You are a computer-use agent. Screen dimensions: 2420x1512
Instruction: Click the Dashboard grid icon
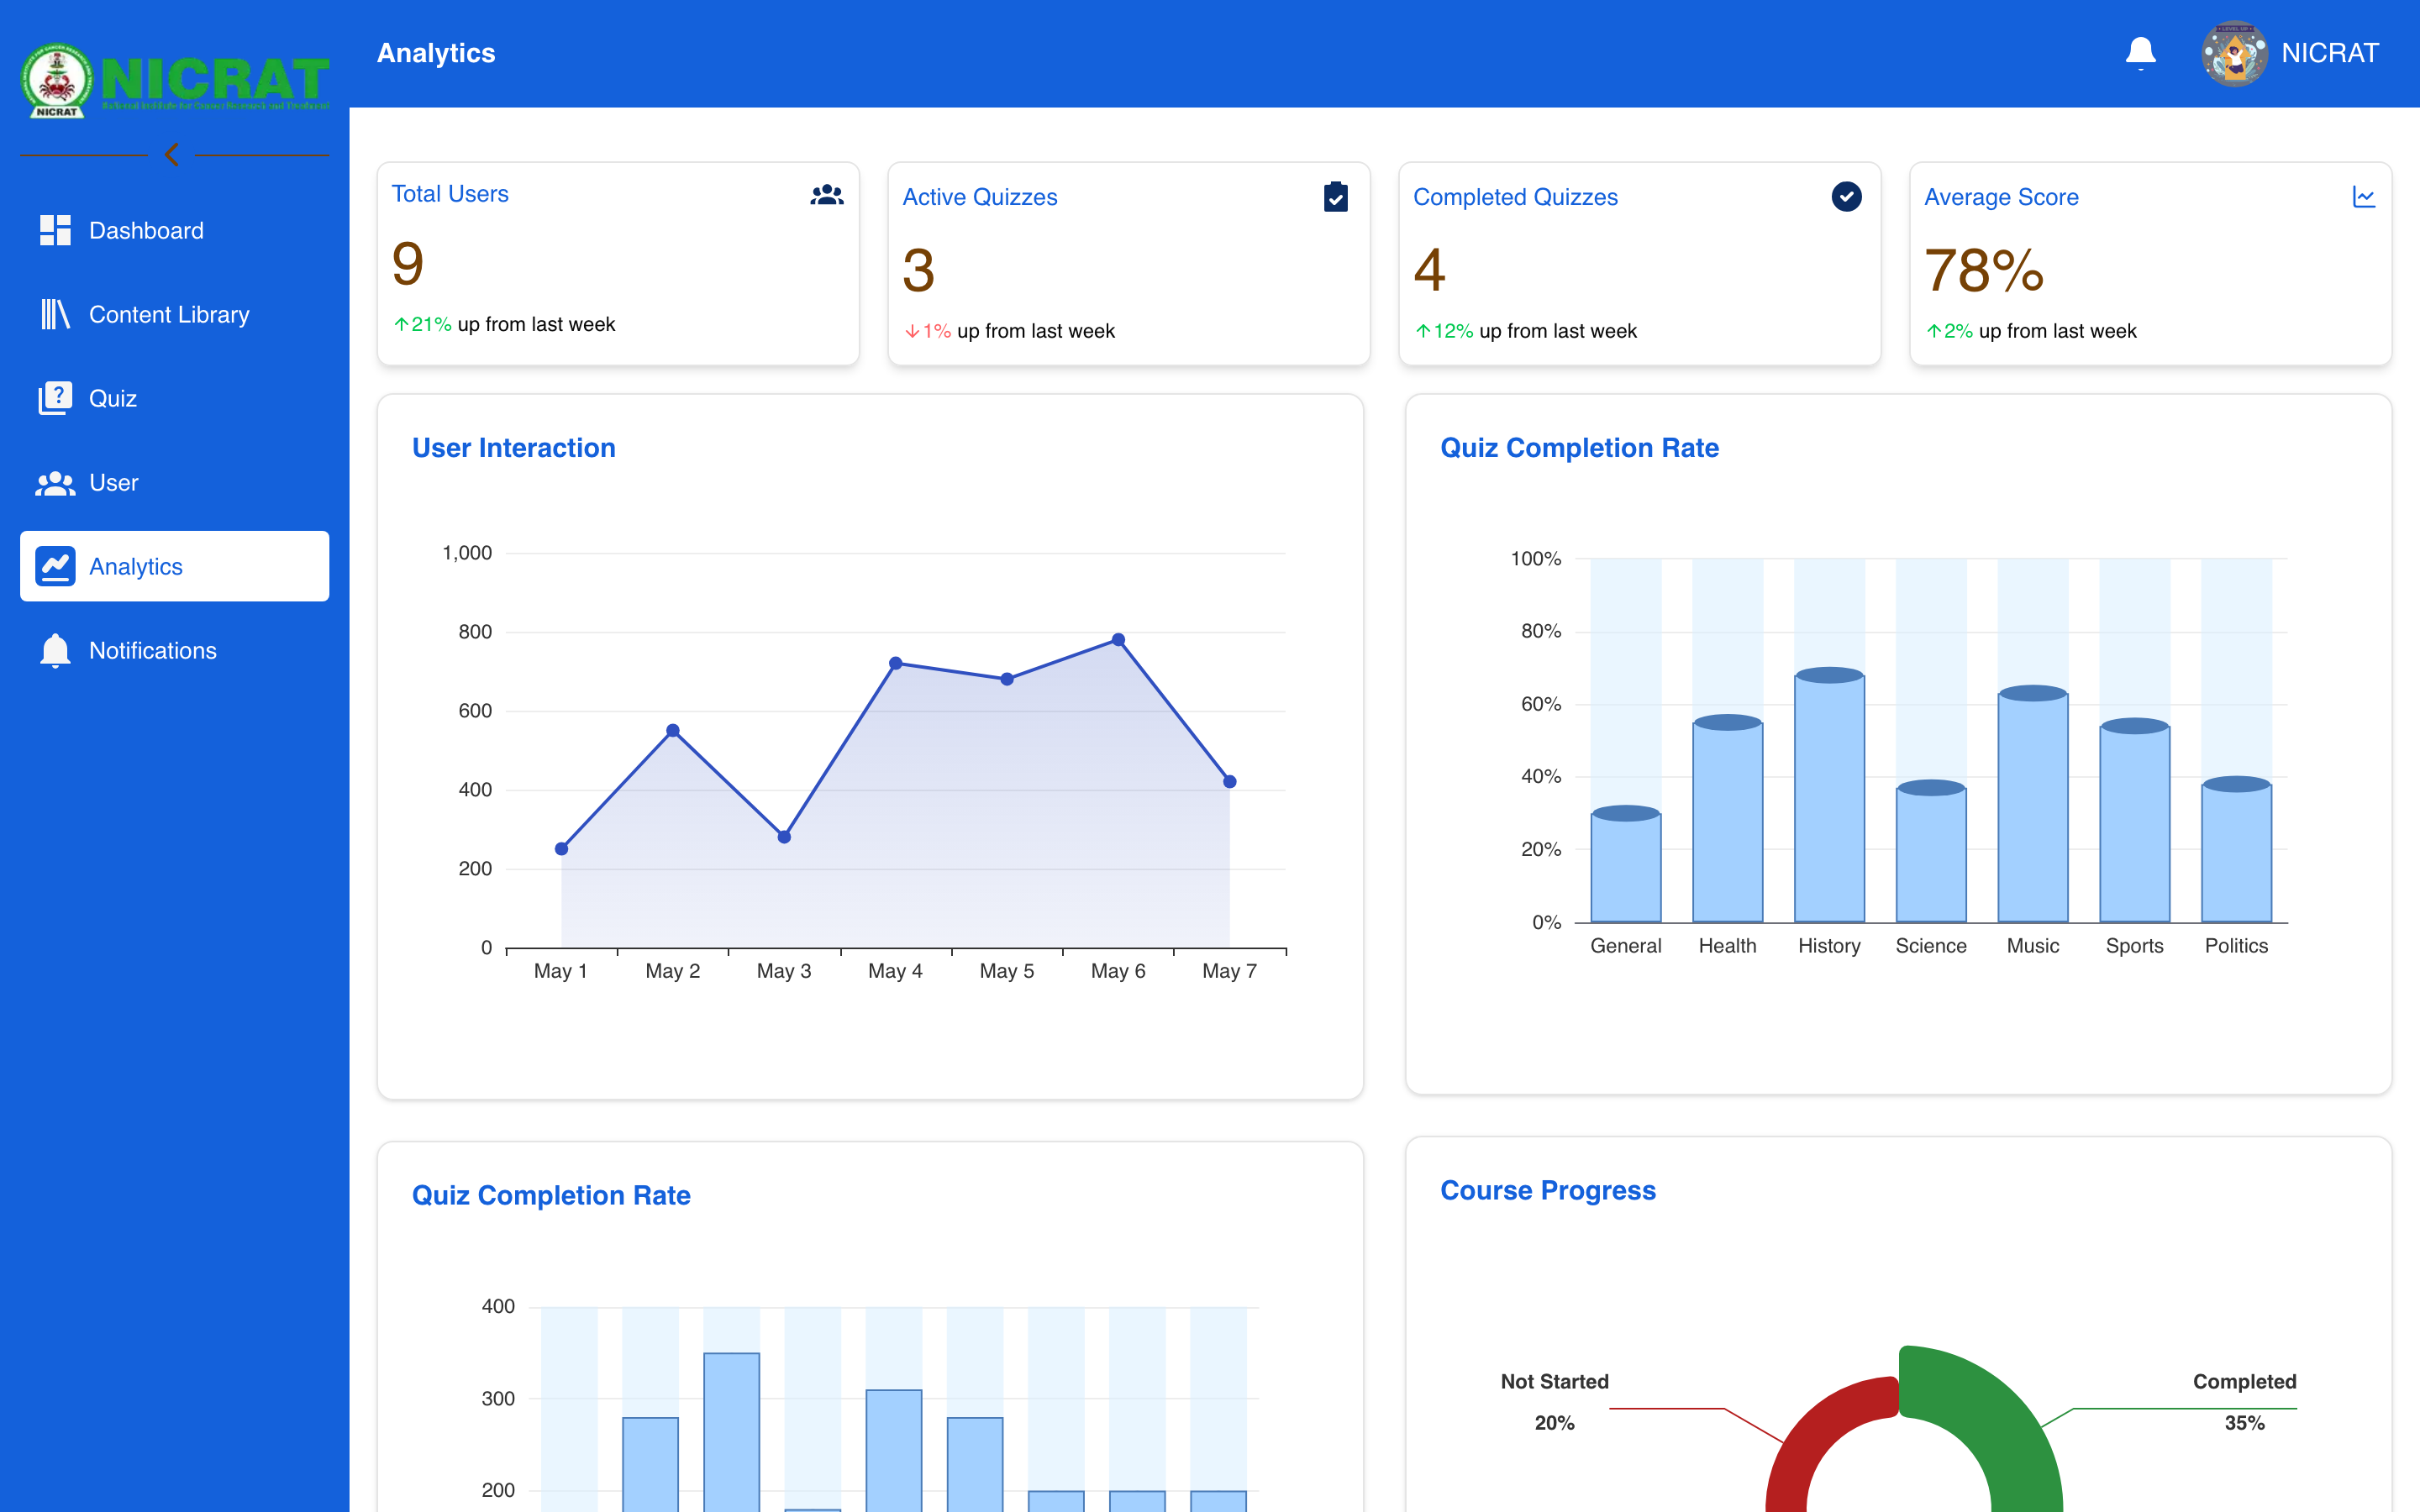coord(55,230)
